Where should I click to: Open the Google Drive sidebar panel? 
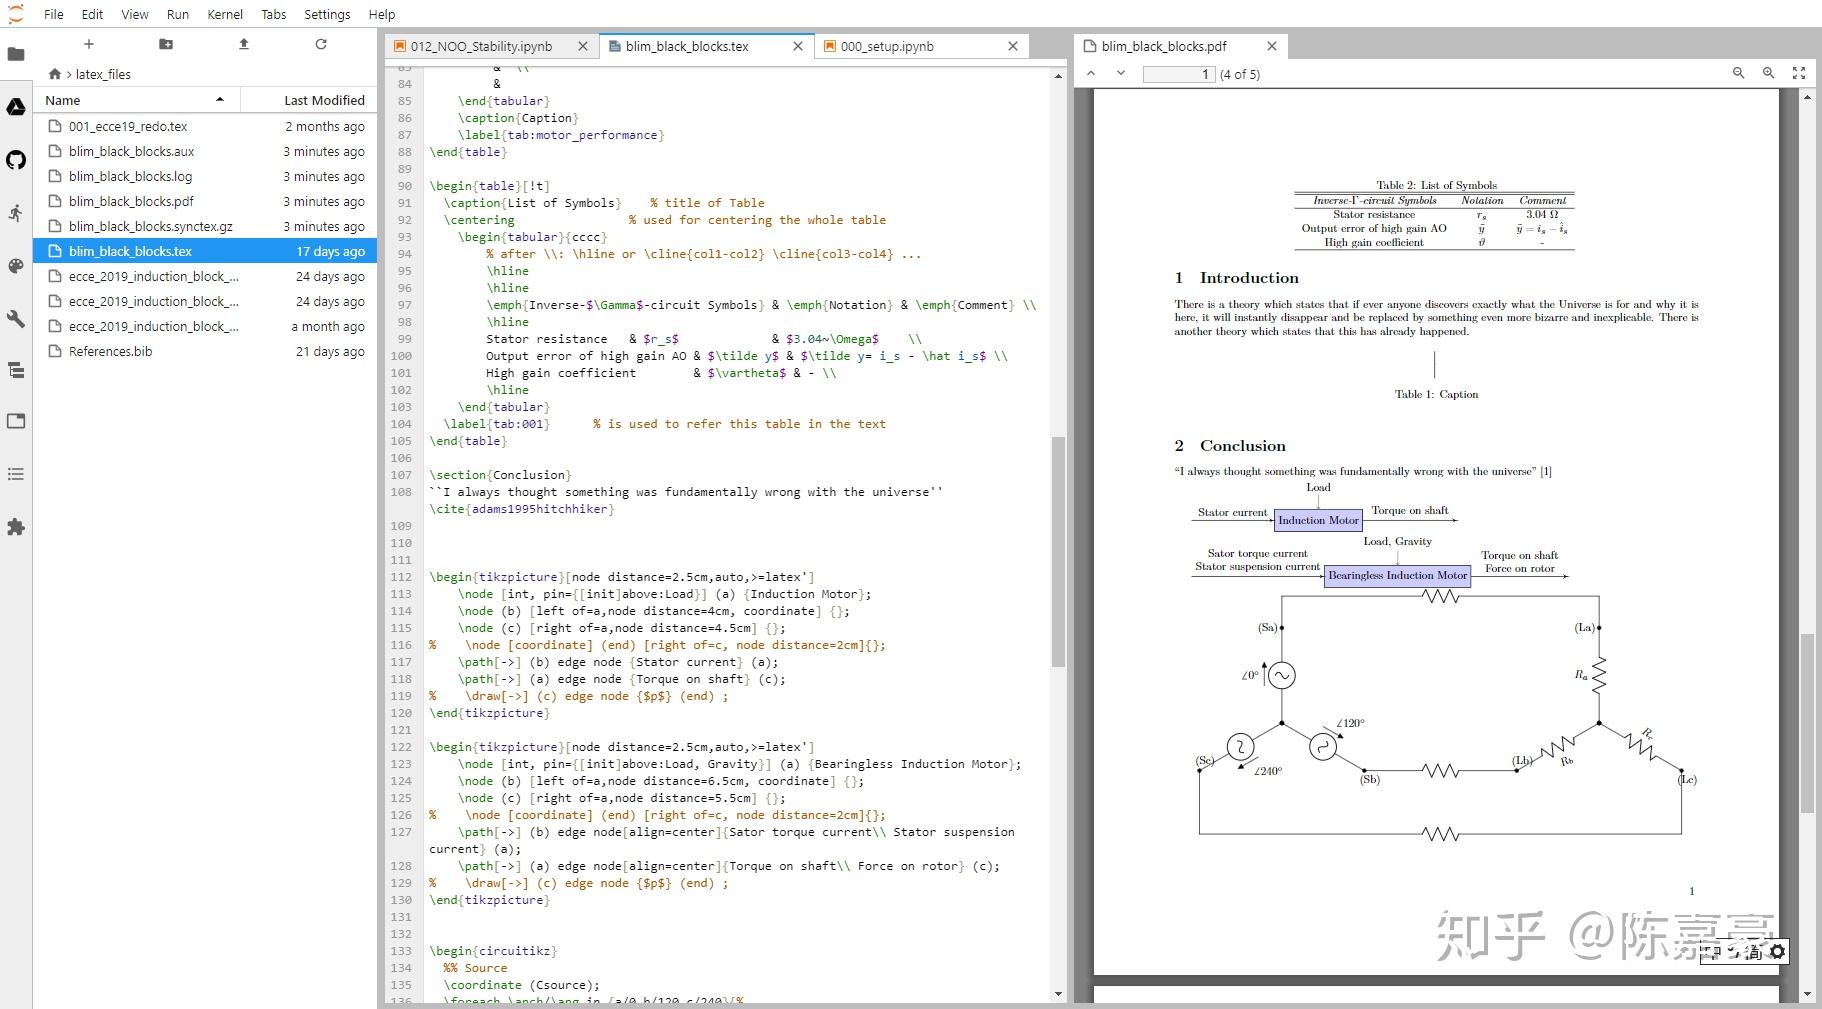click(16, 107)
